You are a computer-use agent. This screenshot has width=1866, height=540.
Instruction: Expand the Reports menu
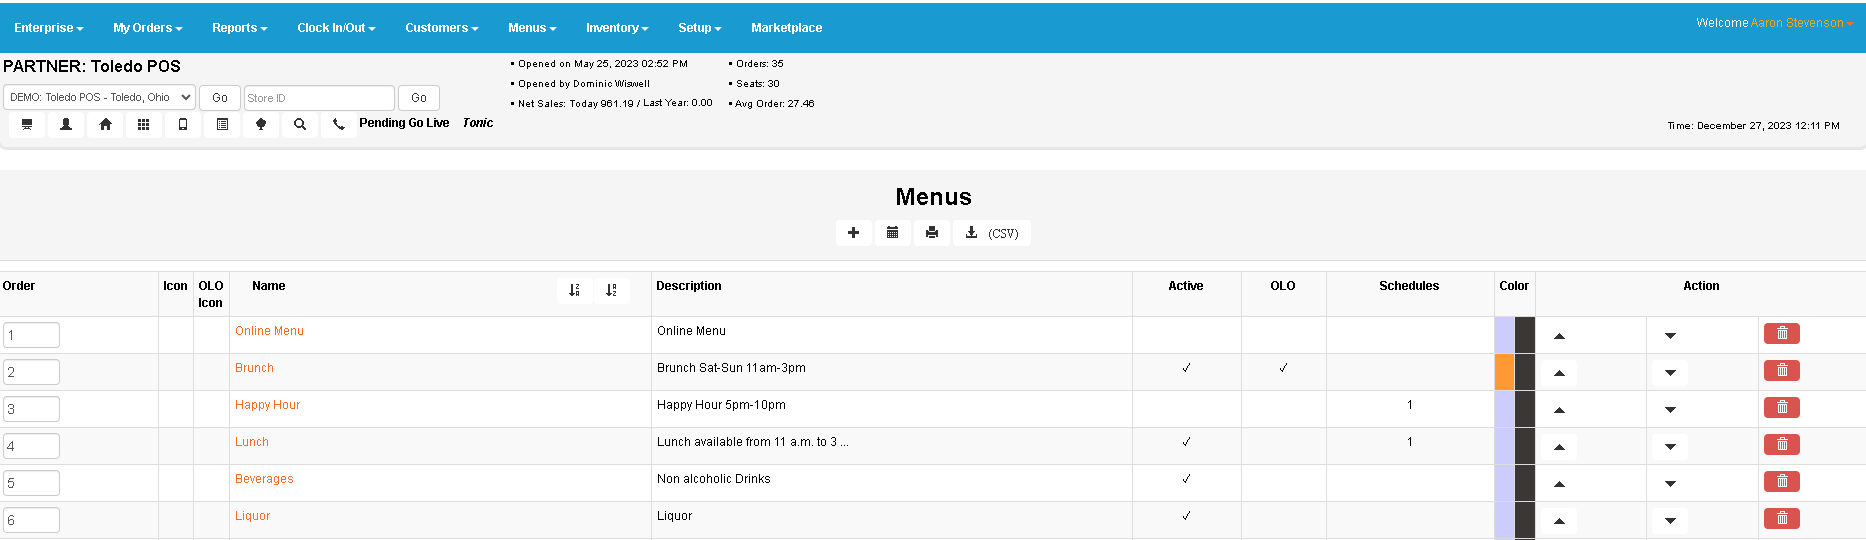(239, 28)
